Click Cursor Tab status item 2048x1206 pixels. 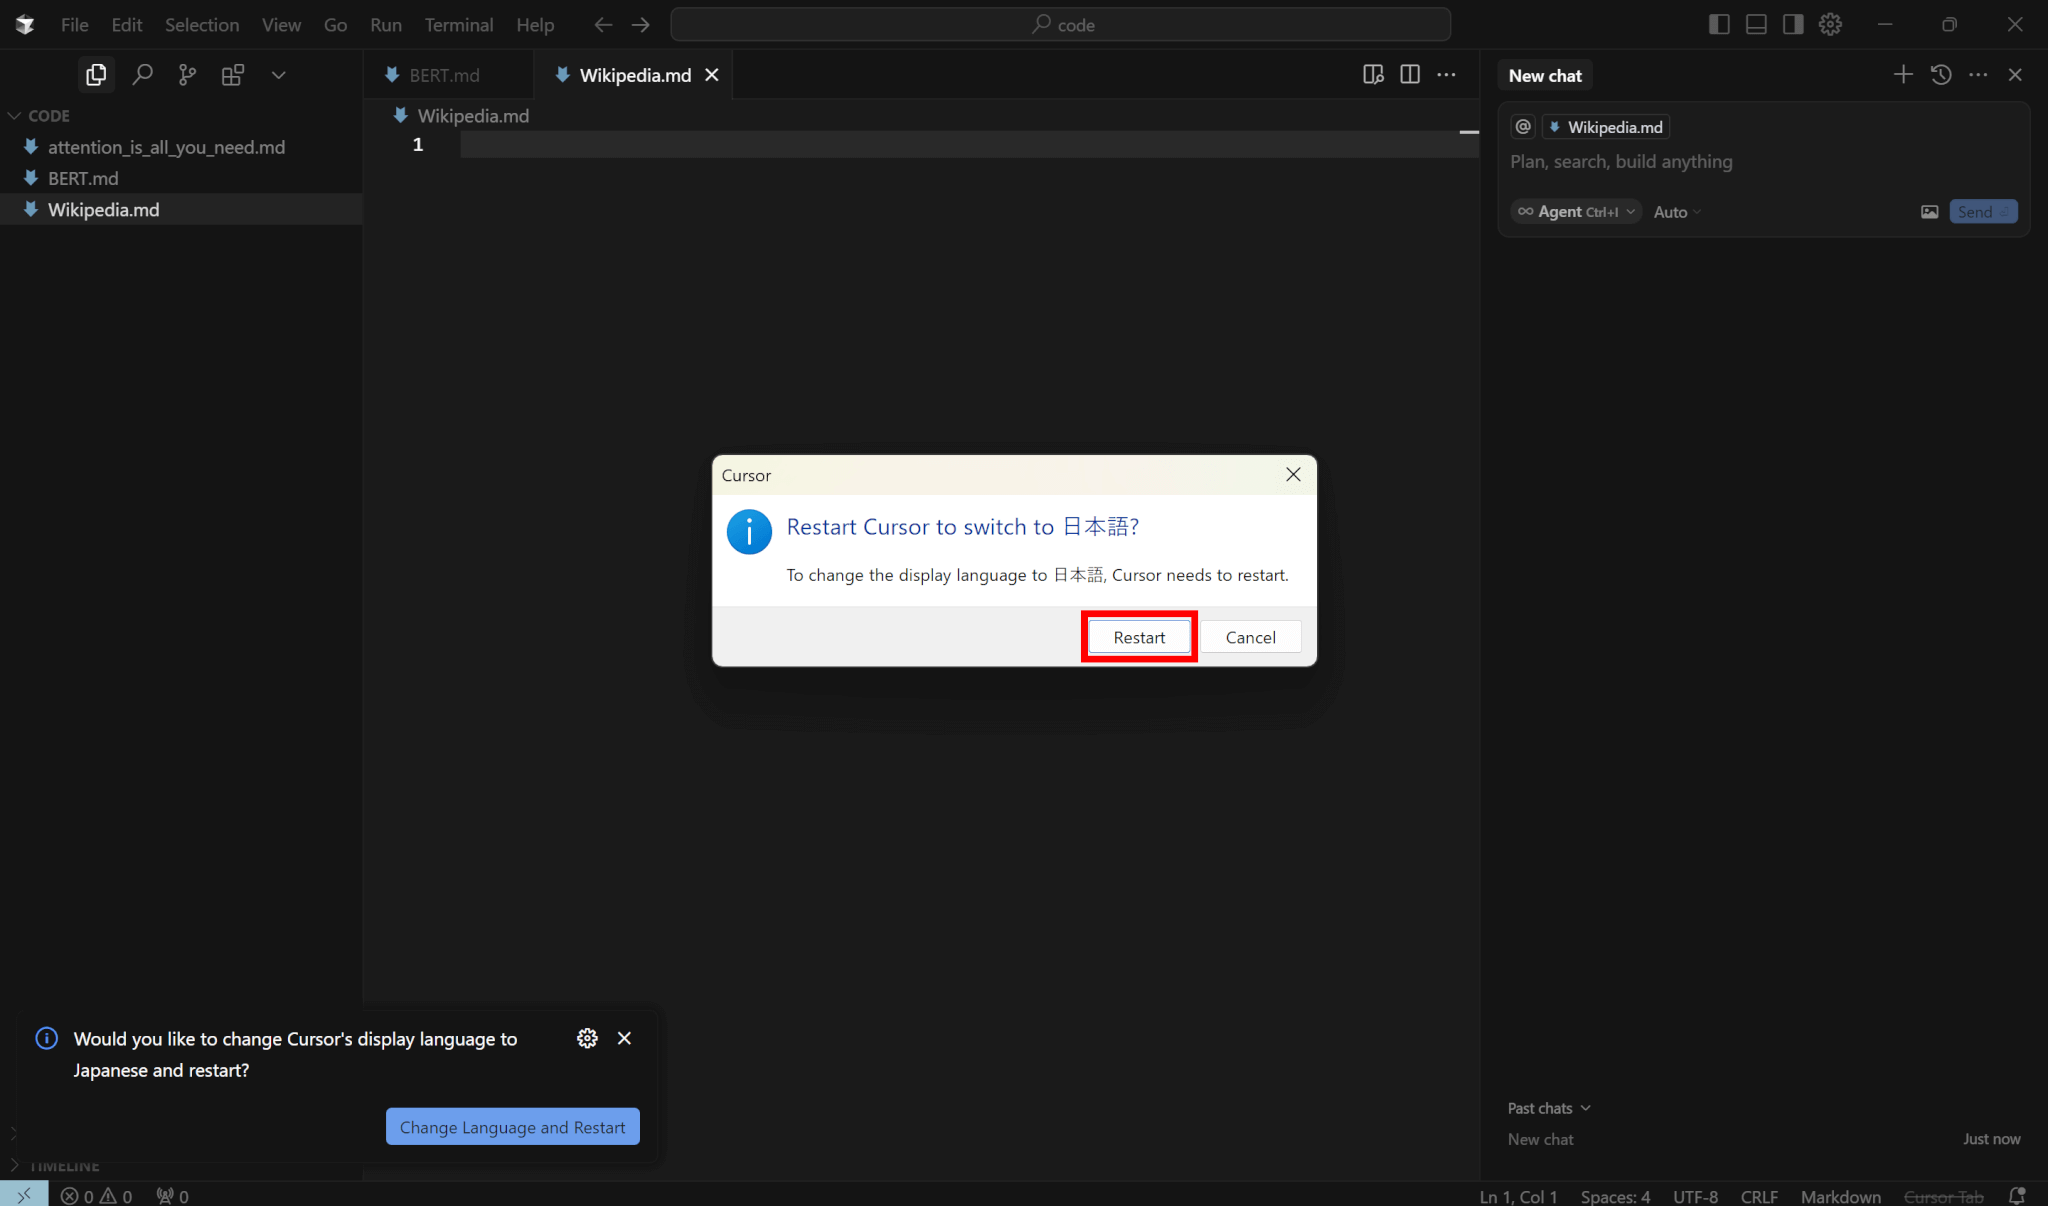1943,1196
